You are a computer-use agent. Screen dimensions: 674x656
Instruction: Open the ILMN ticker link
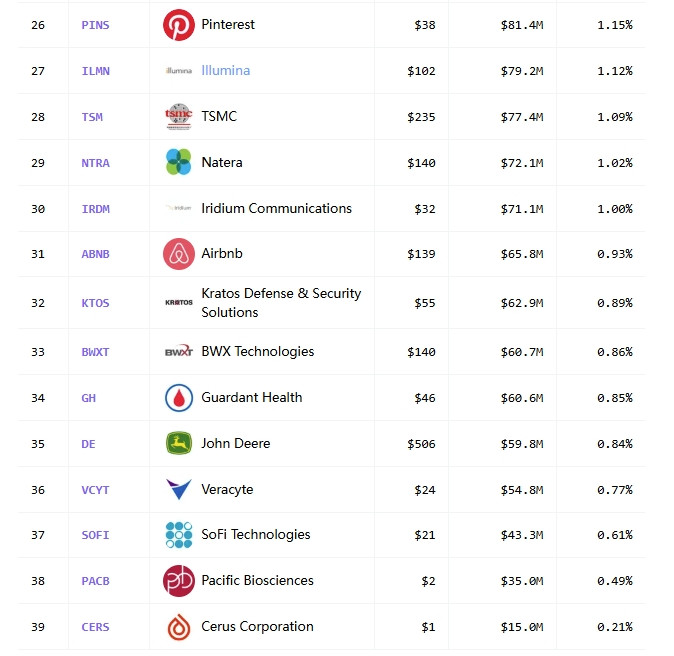tap(95, 71)
